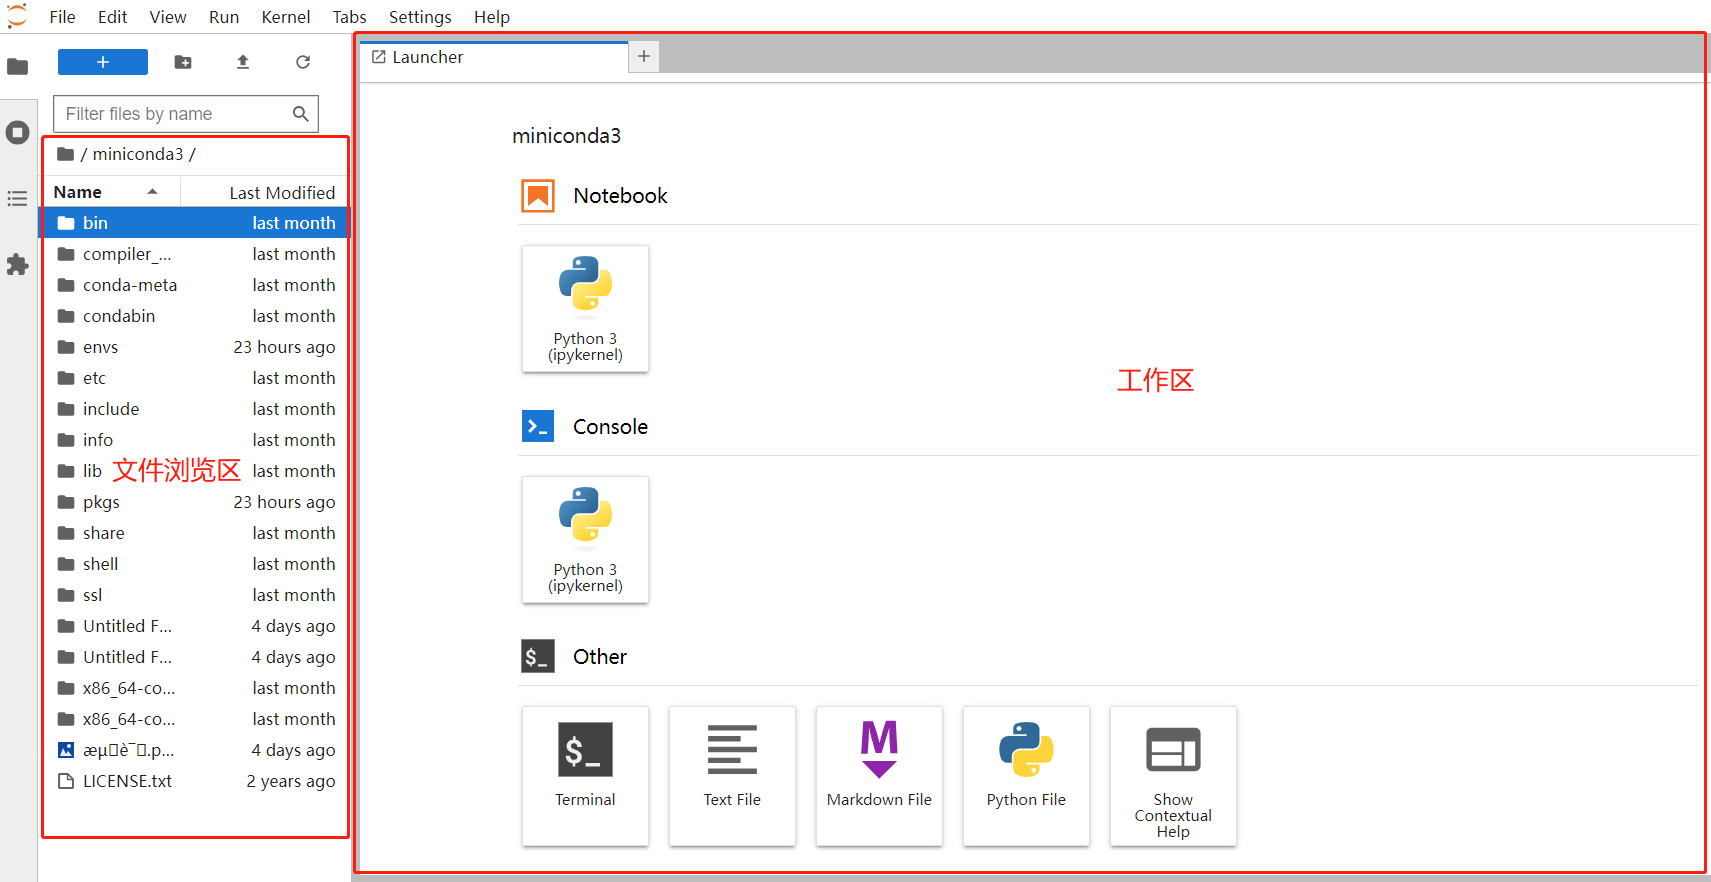The height and width of the screenshot is (882, 1711).
Task: Launch Python 3 (ipykernel) Notebook
Action: [x=585, y=309]
